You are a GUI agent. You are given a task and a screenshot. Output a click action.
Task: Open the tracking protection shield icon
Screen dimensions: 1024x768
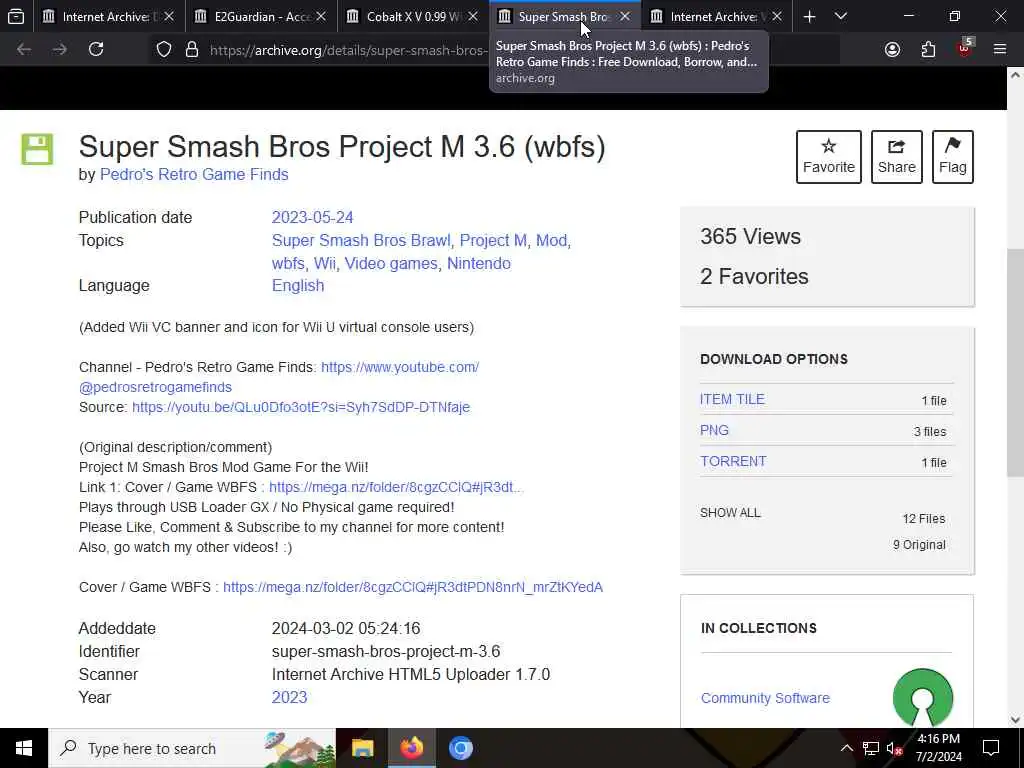[164, 50]
